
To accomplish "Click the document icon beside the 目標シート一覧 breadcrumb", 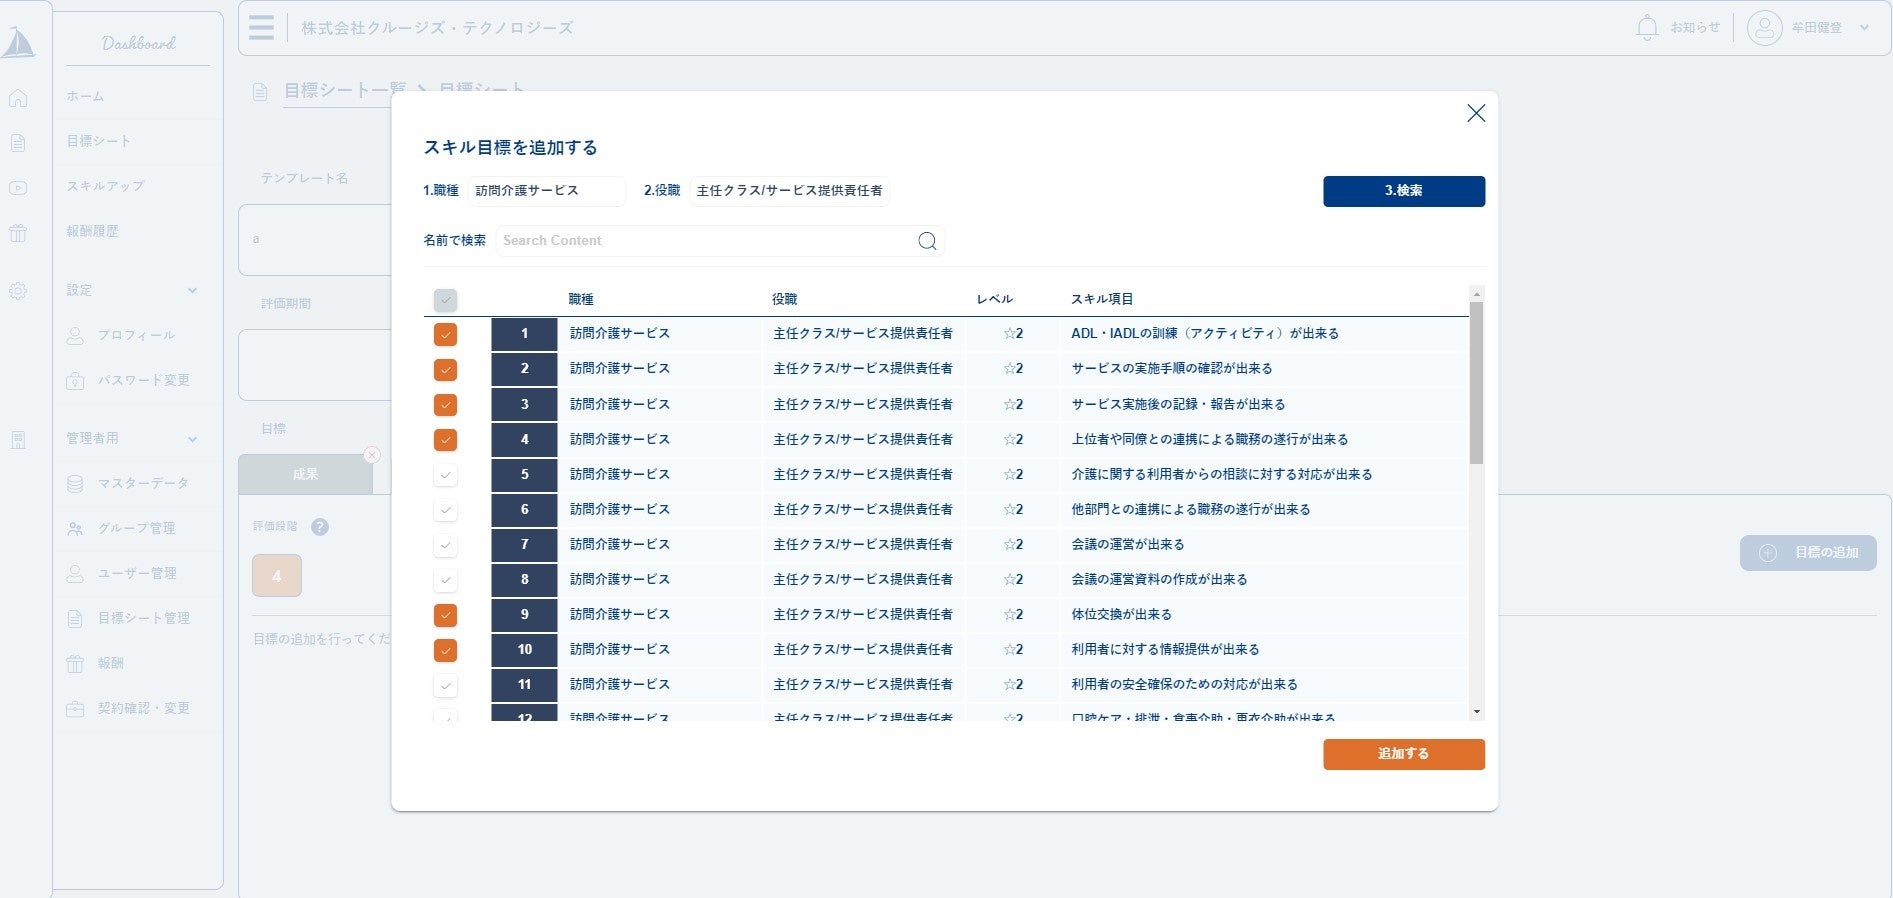I will point(260,92).
